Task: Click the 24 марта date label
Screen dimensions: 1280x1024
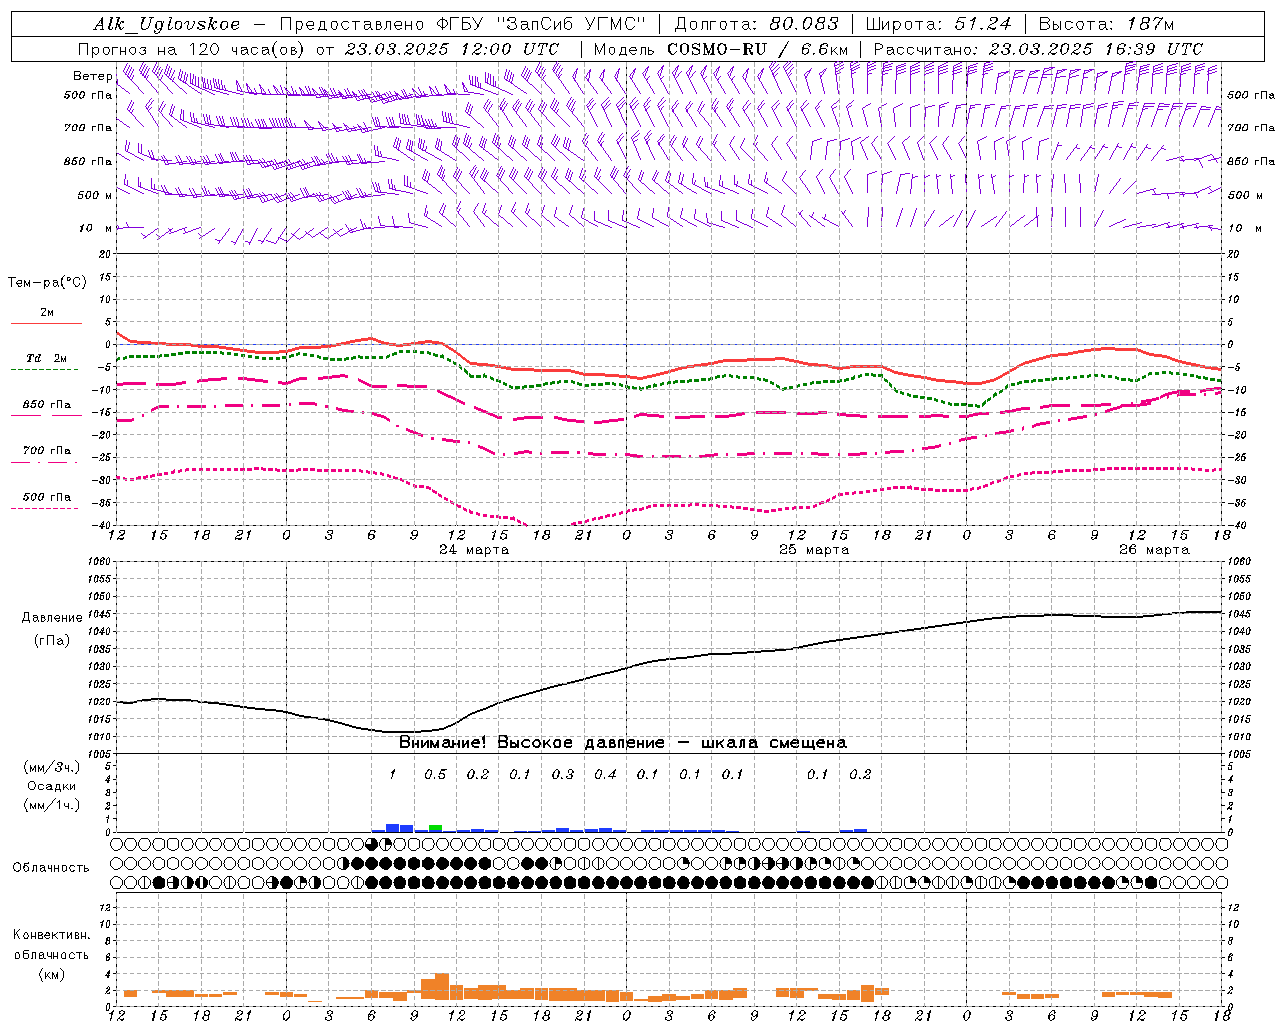Action: click(474, 550)
